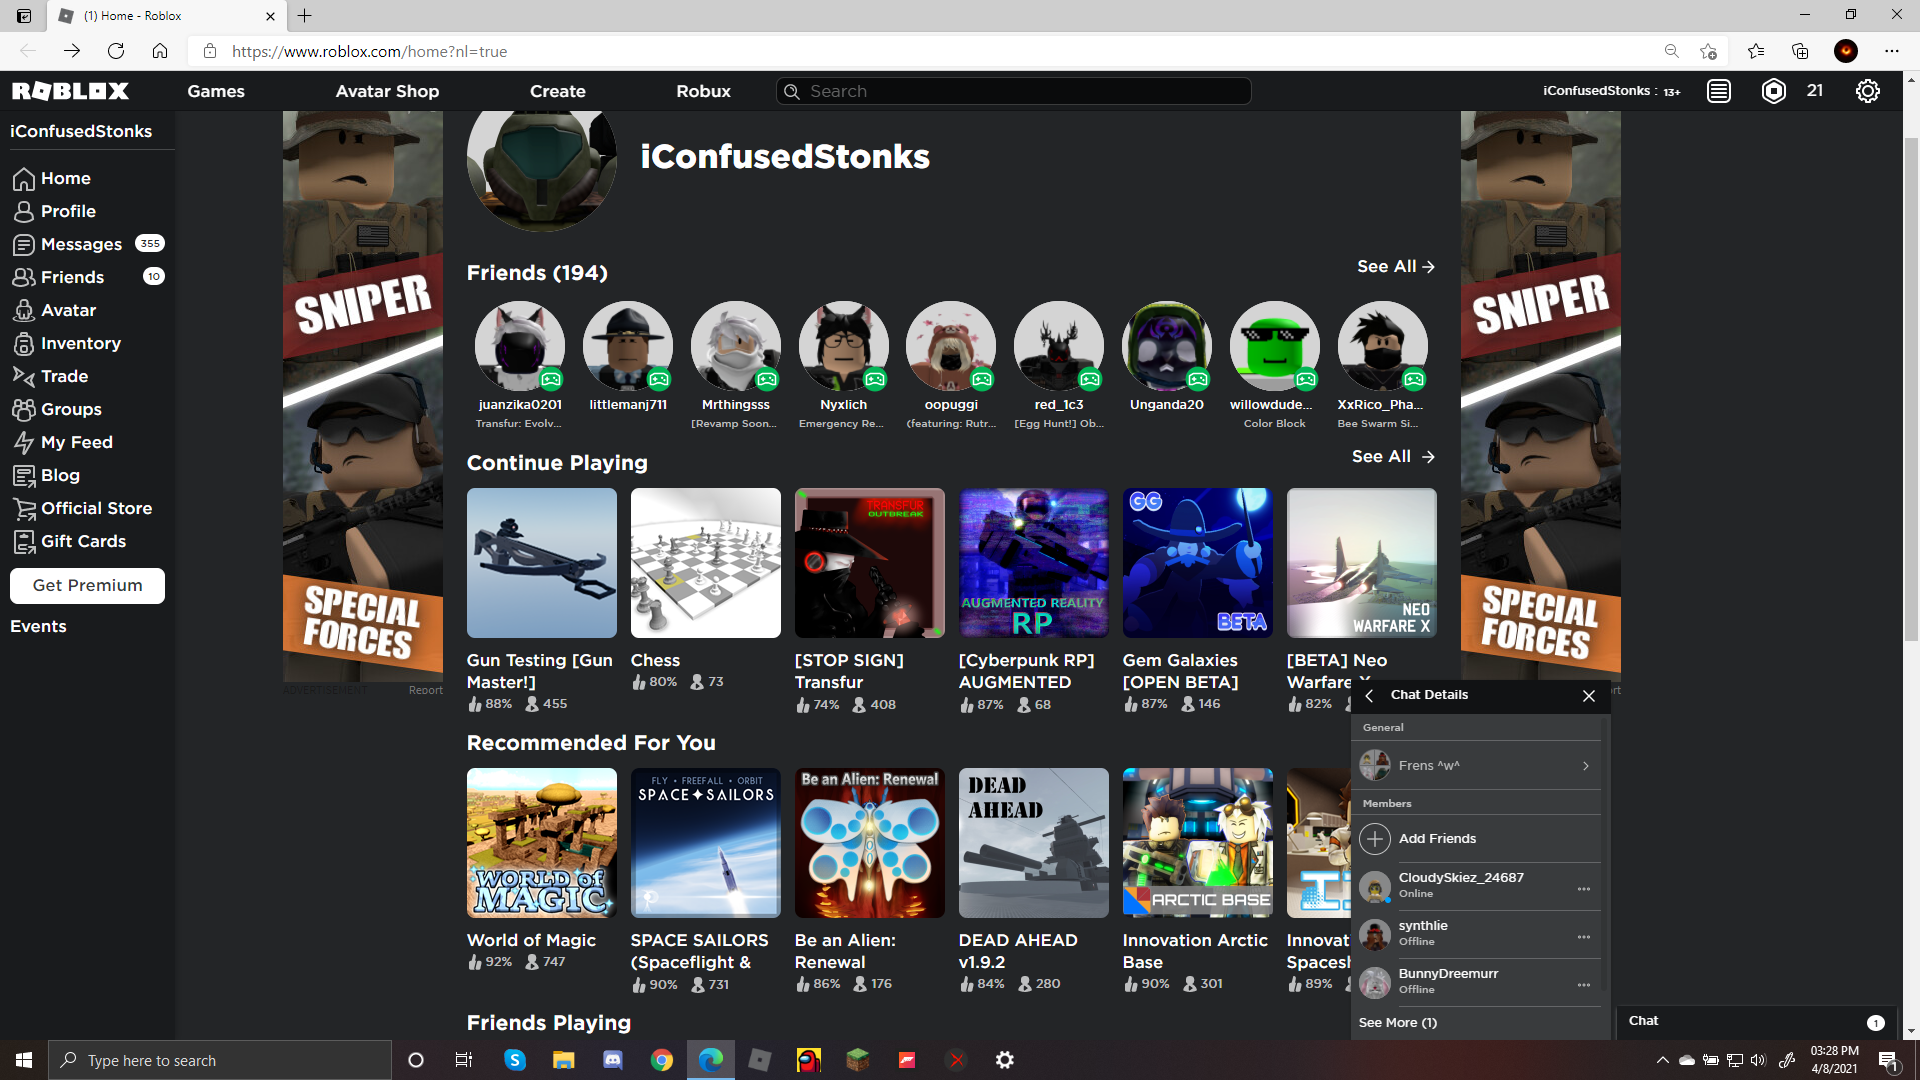The width and height of the screenshot is (1920, 1080).
Task: Open the Robux tab in navigation
Action: (703, 91)
